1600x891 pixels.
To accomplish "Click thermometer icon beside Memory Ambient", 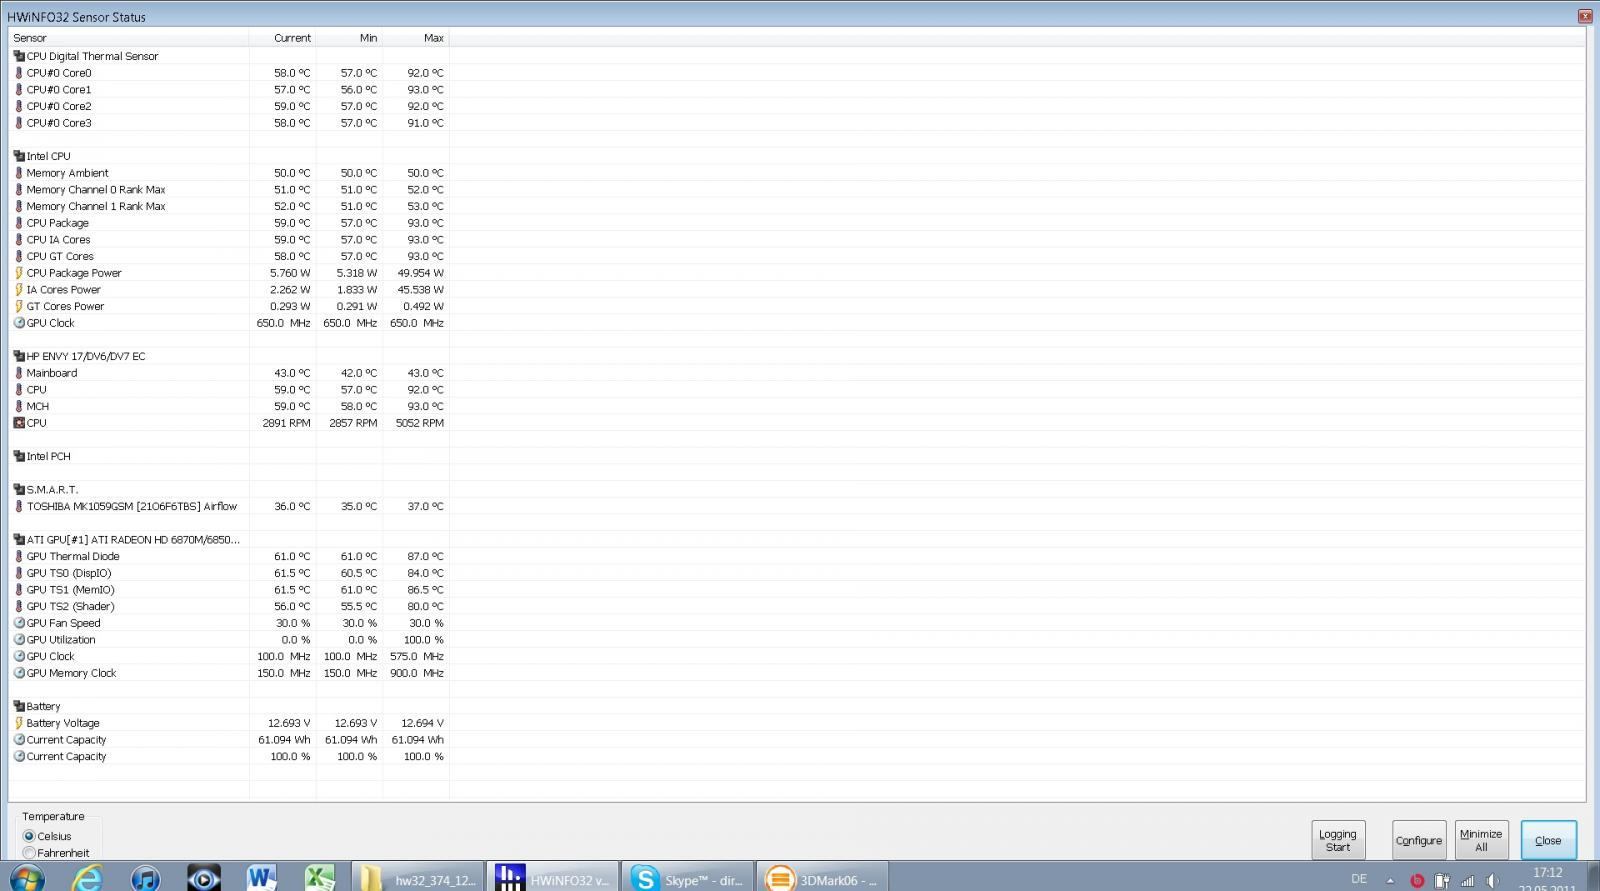I will click(19, 173).
